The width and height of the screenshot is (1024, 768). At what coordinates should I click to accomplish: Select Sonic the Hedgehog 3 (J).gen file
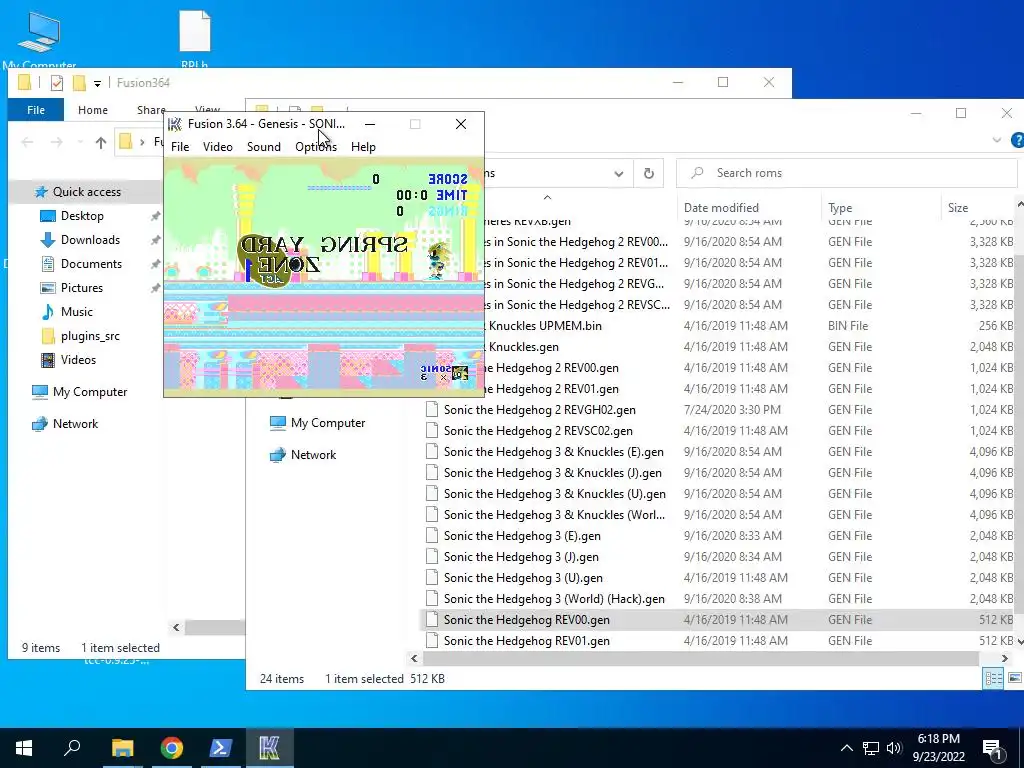point(521,557)
